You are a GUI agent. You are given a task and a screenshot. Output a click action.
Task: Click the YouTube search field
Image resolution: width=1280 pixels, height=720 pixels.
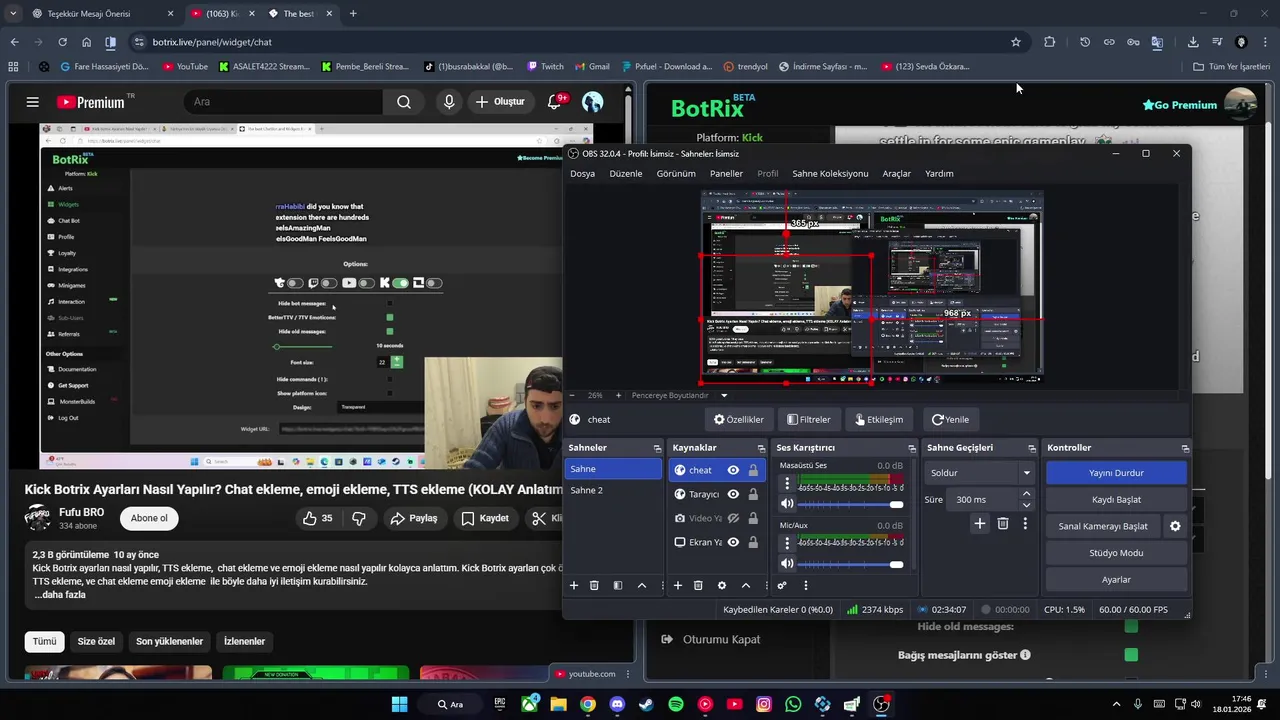coord(284,102)
